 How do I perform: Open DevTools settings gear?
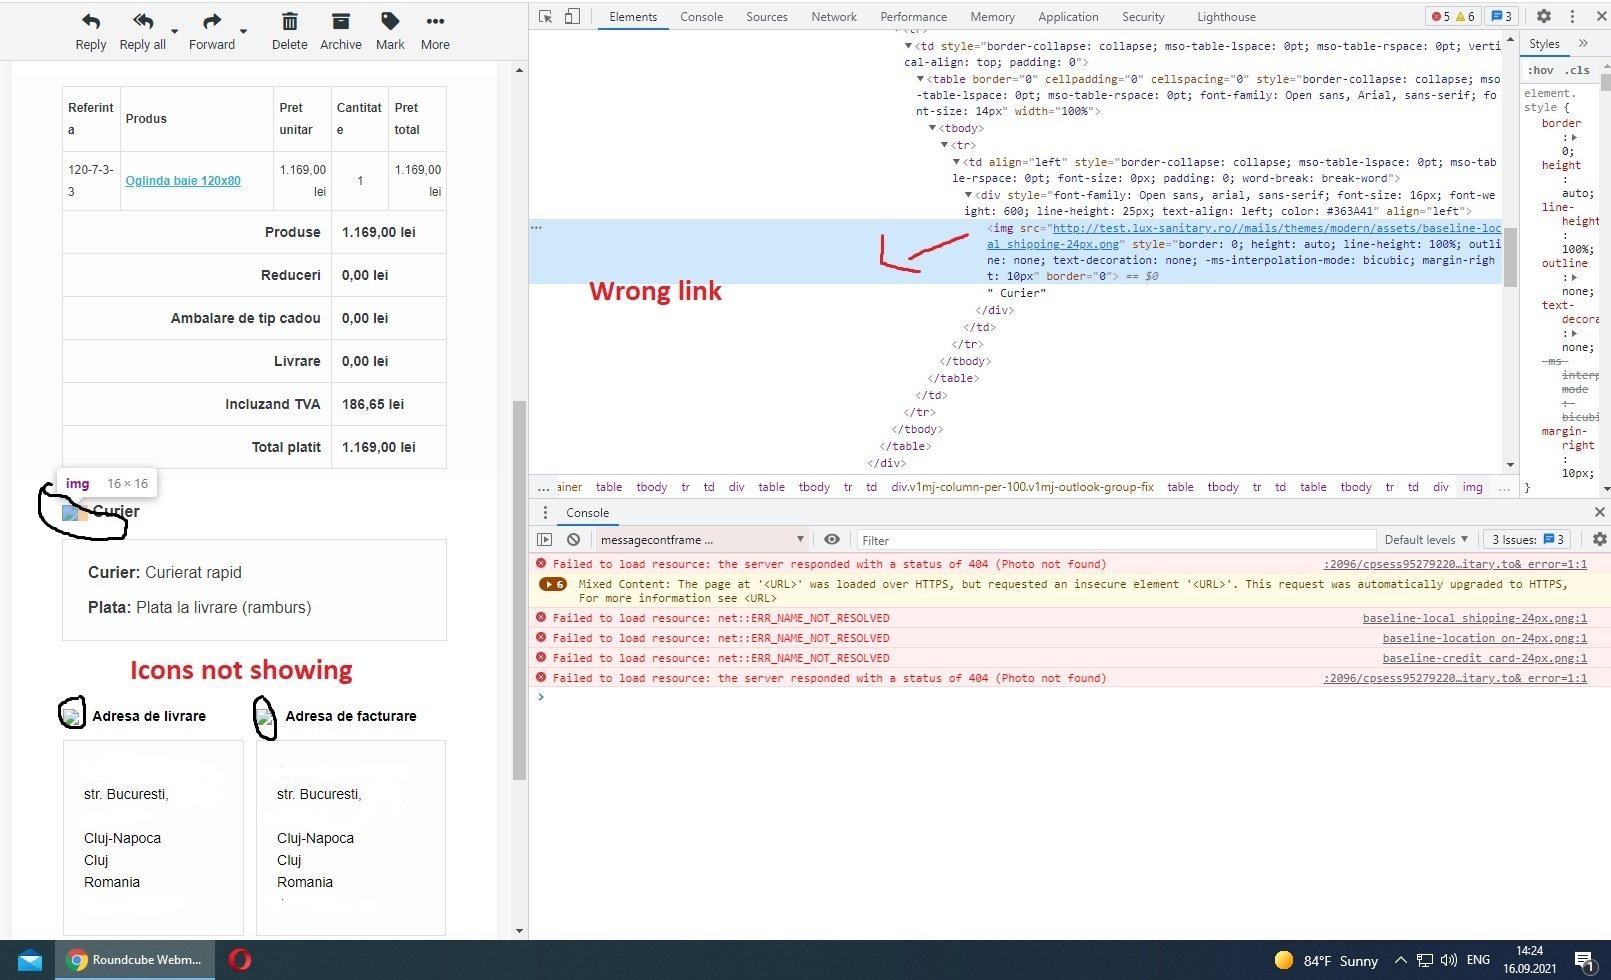pos(1544,16)
